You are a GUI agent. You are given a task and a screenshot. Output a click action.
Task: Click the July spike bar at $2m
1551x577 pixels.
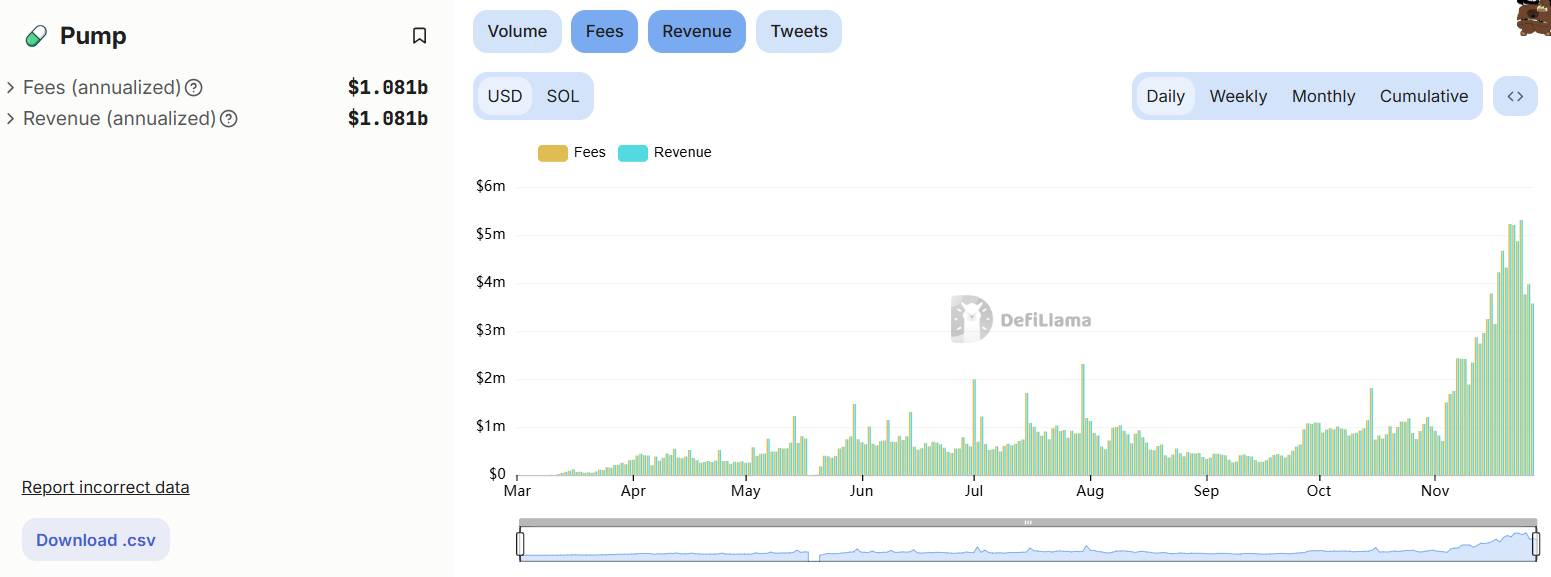pyautogui.click(x=974, y=427)
